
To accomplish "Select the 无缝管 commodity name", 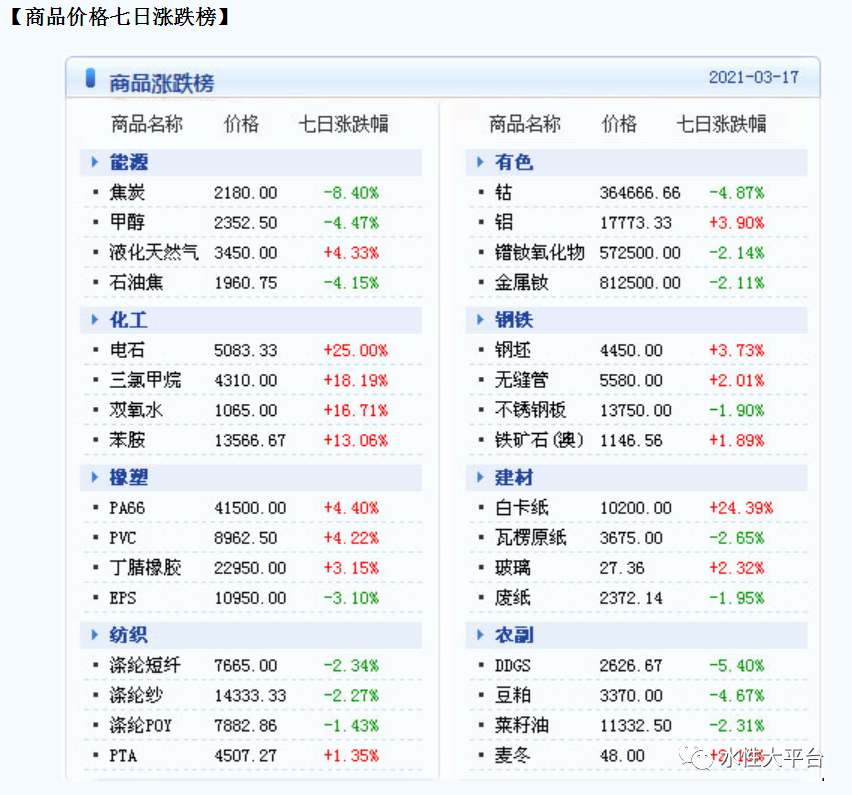I will [x=522, y=380].
